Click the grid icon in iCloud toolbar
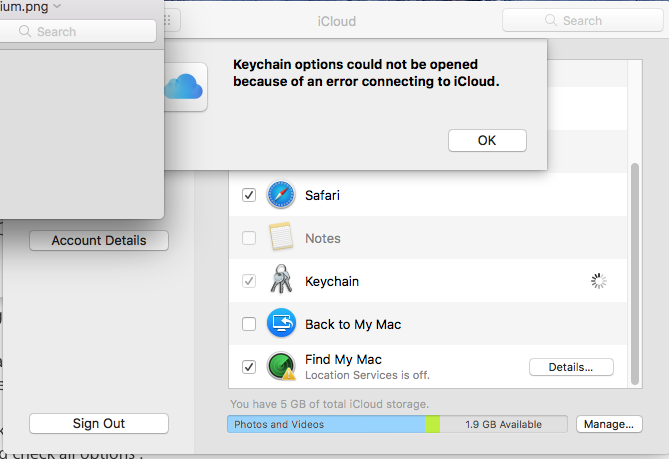Screen dimensions: 669x459 coord(167,20)
